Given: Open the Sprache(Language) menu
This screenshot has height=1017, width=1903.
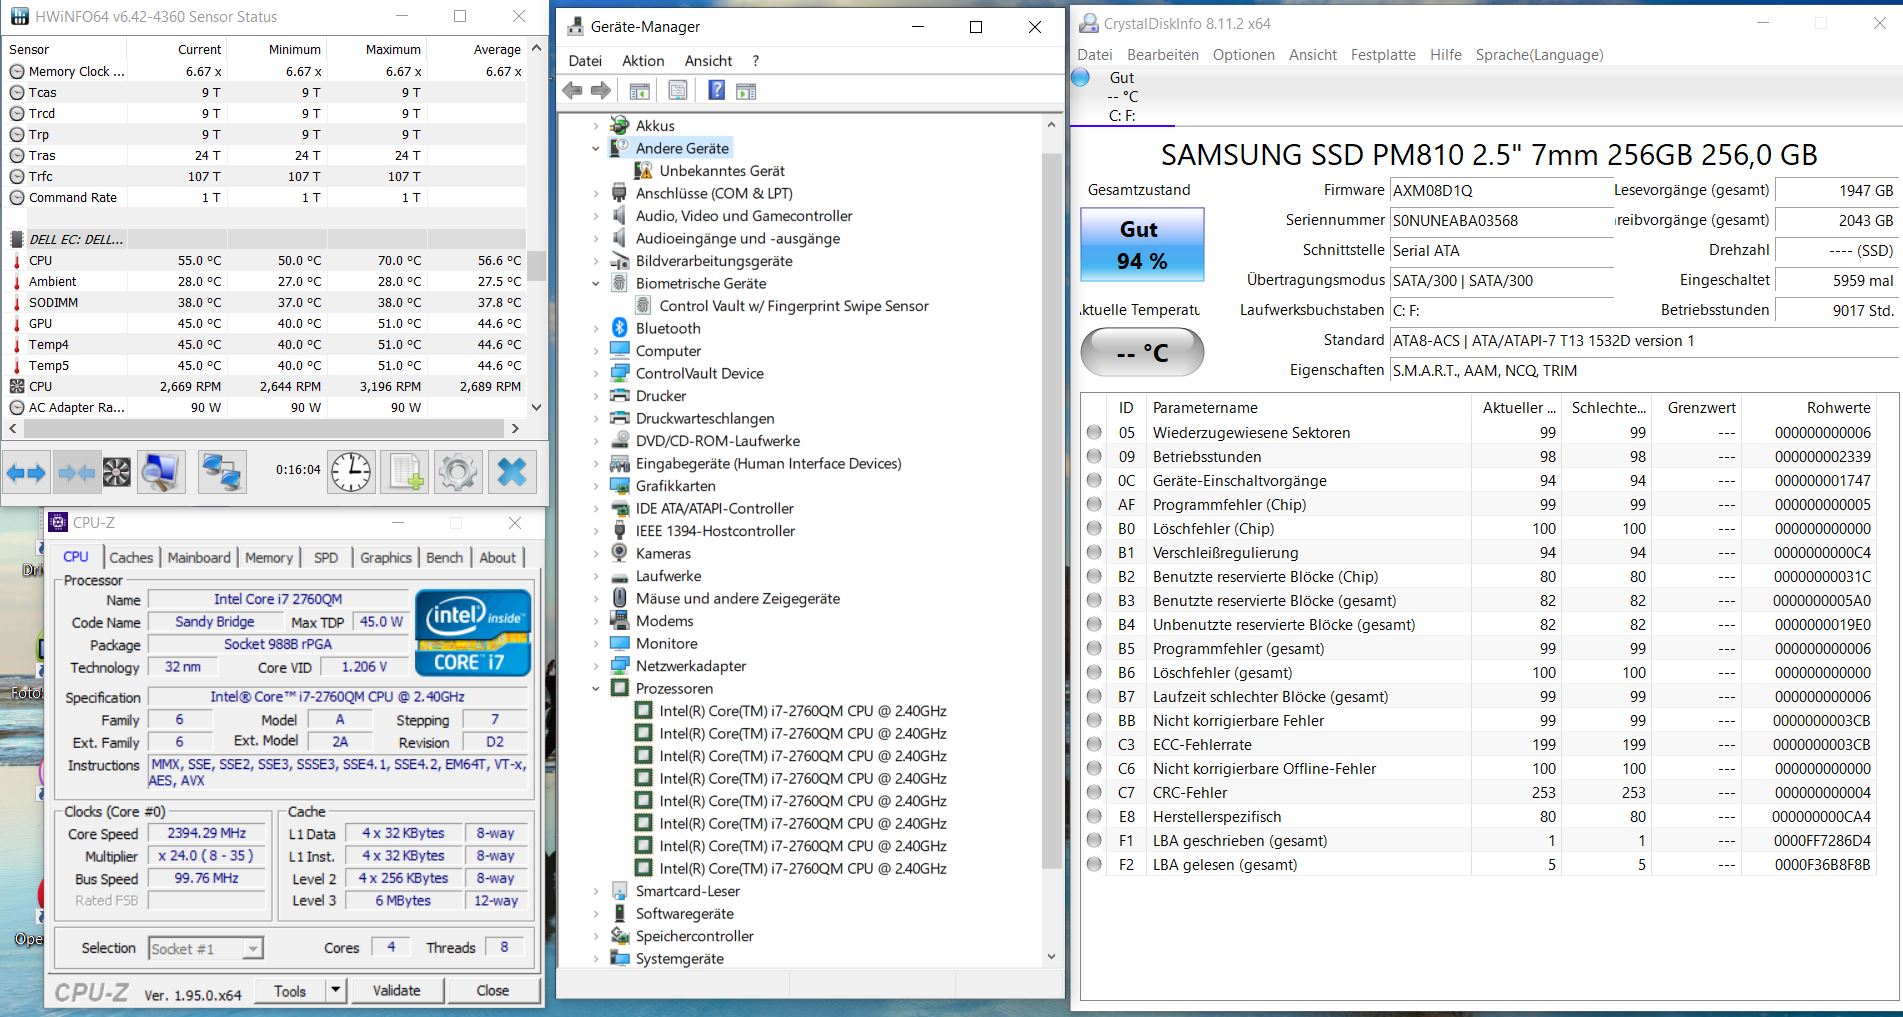Looking at the screenshot, I should pos(1539,55).
